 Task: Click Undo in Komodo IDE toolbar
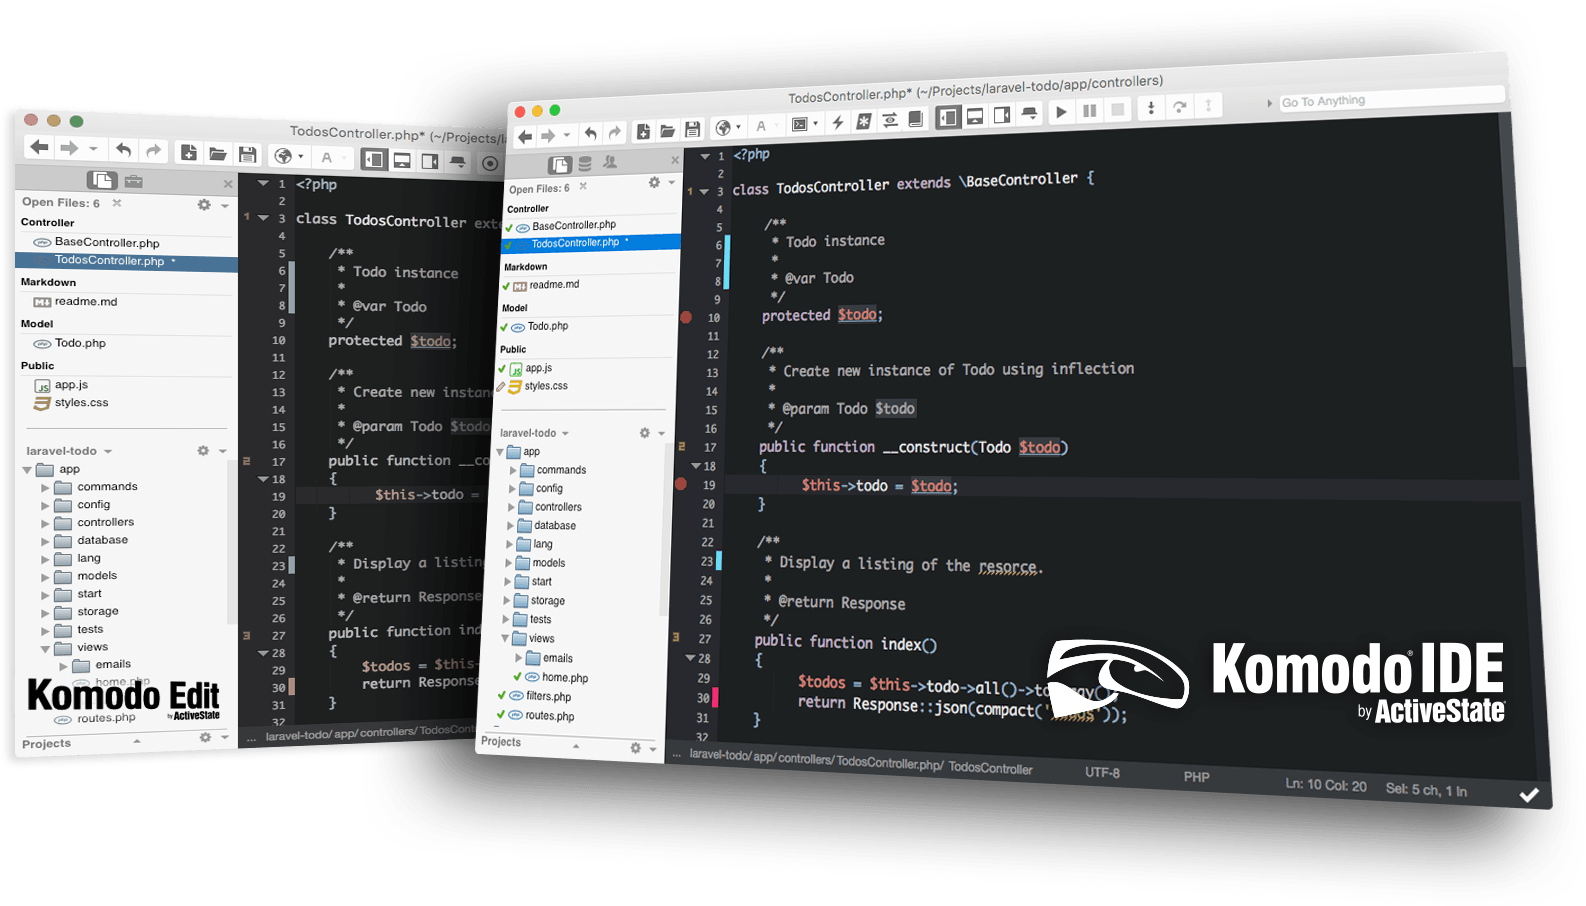pos(591,134)
